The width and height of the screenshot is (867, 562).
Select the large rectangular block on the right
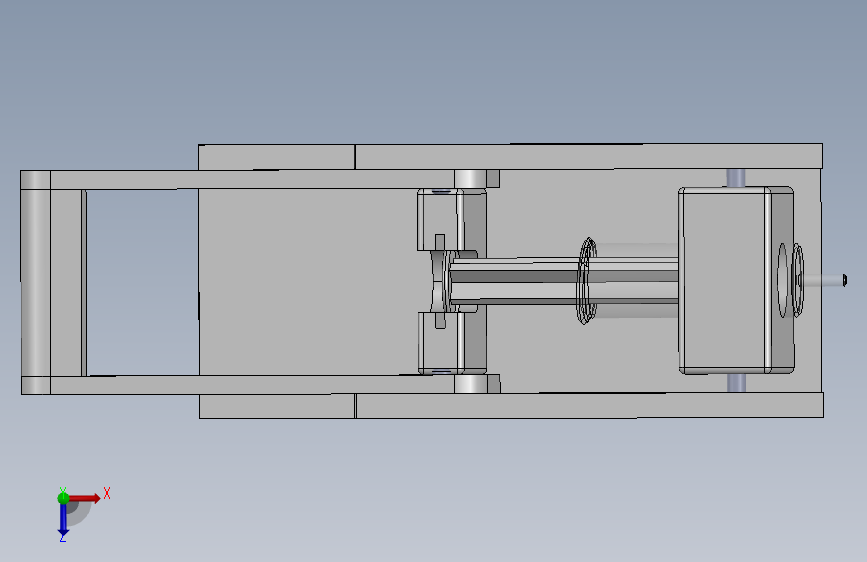(736, 280)
